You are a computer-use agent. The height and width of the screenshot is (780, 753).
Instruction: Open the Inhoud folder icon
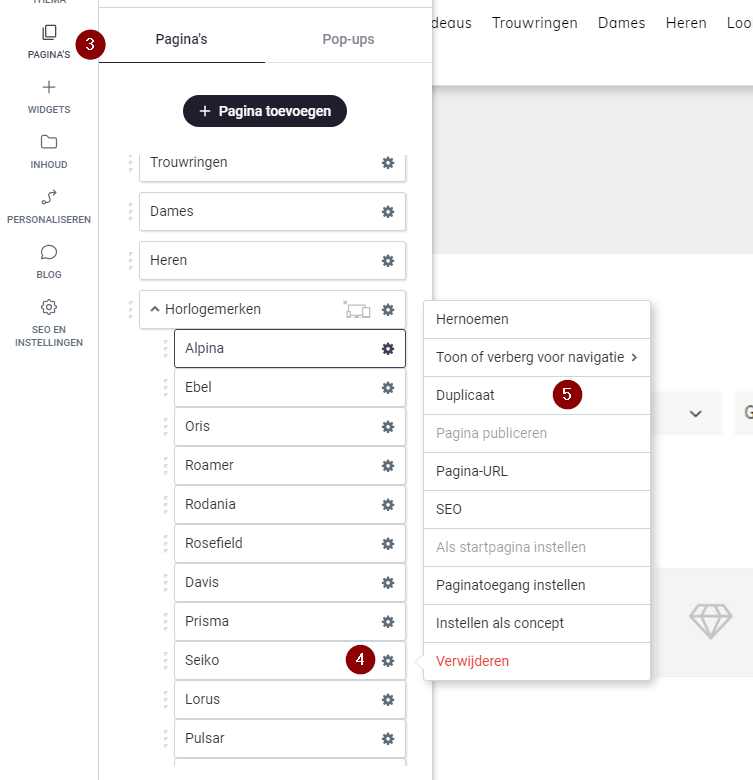tap(49, 142)
